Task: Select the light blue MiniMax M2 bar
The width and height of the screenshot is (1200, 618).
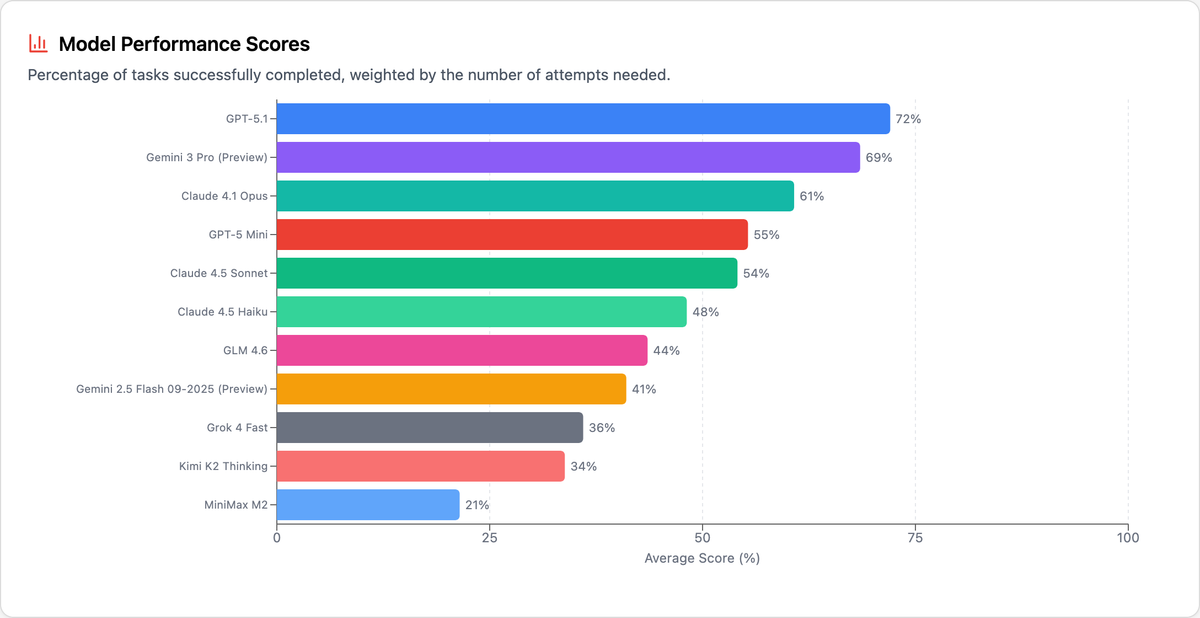Action: pos(367,505)
